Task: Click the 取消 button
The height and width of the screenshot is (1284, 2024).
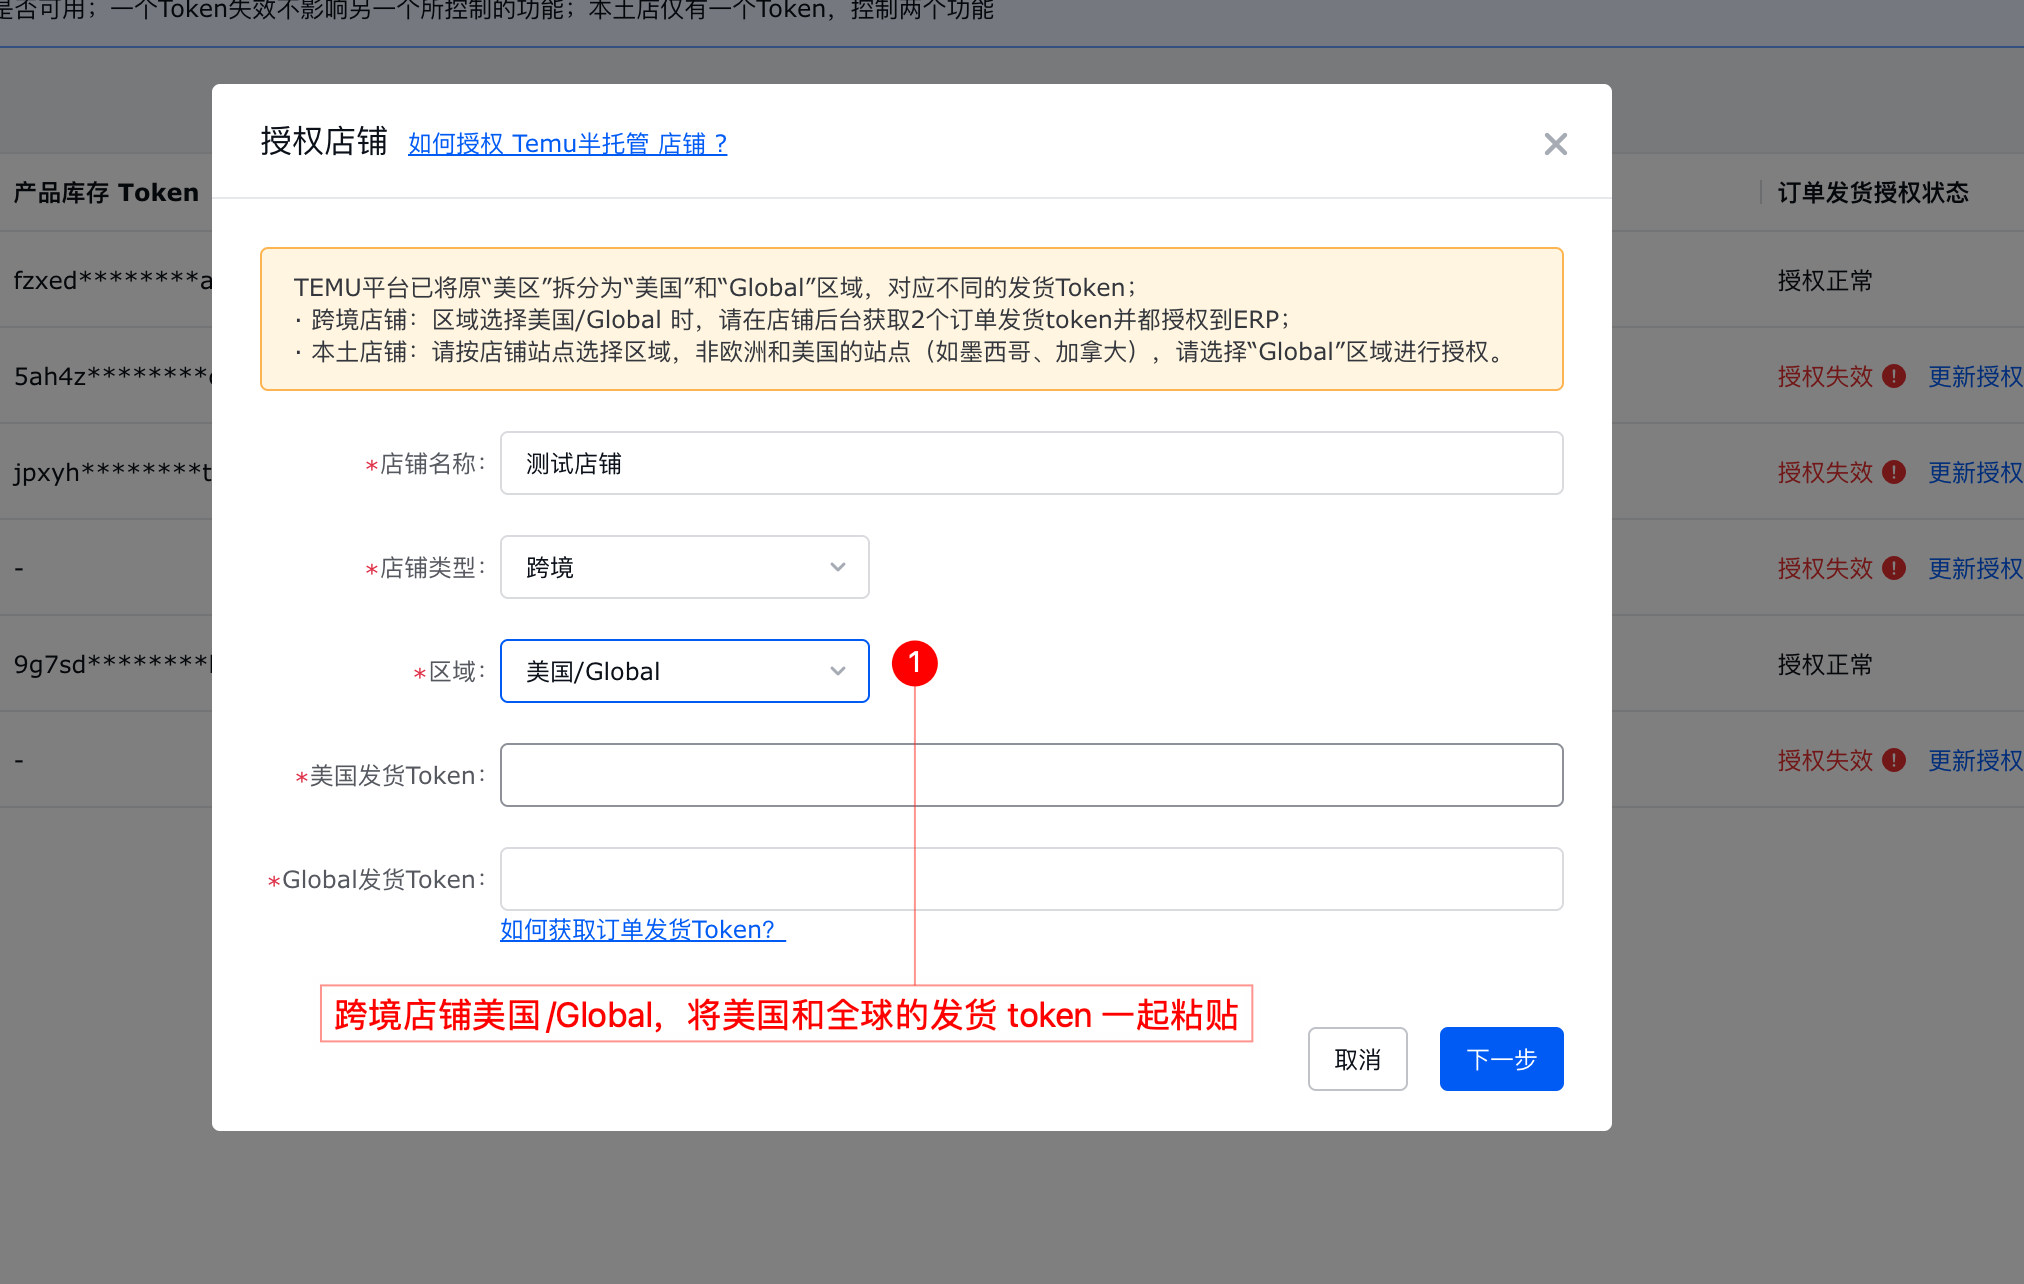Action: coord(1357,1059)
